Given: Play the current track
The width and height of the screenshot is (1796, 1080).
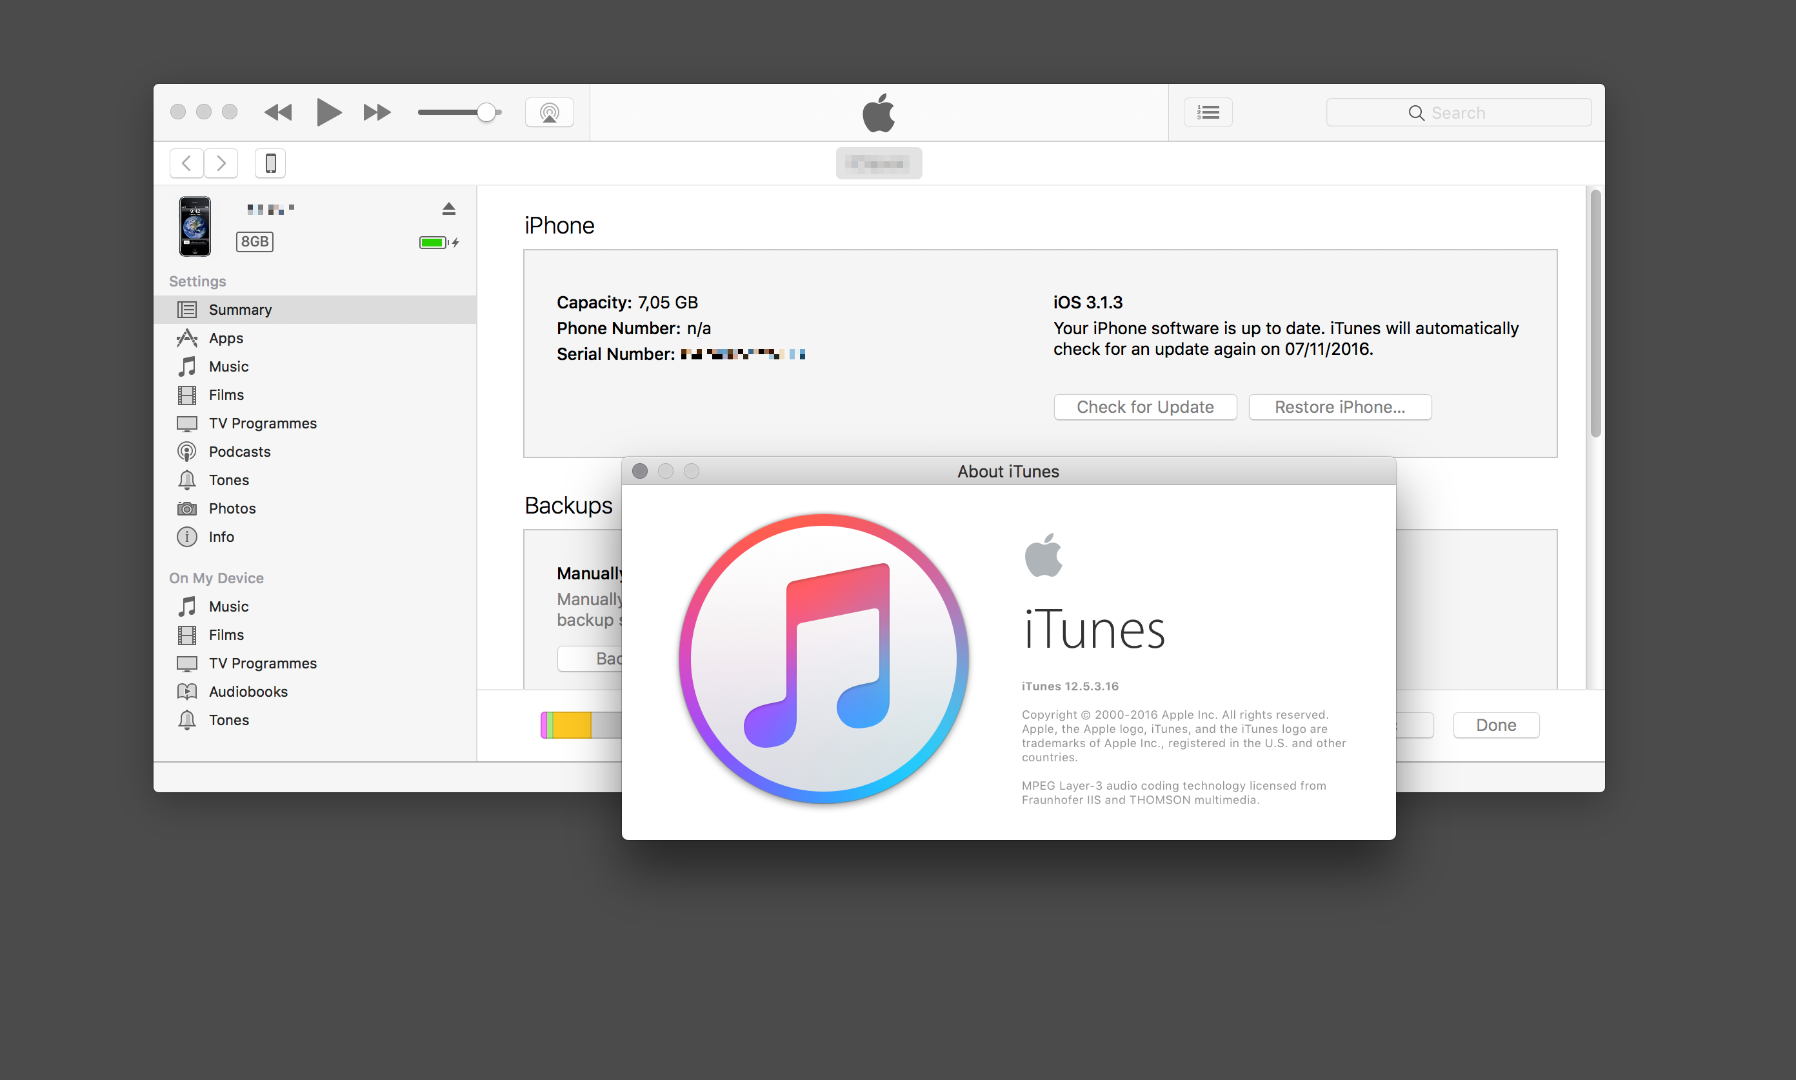Looking at the screenshot, I should click(329, 112).
